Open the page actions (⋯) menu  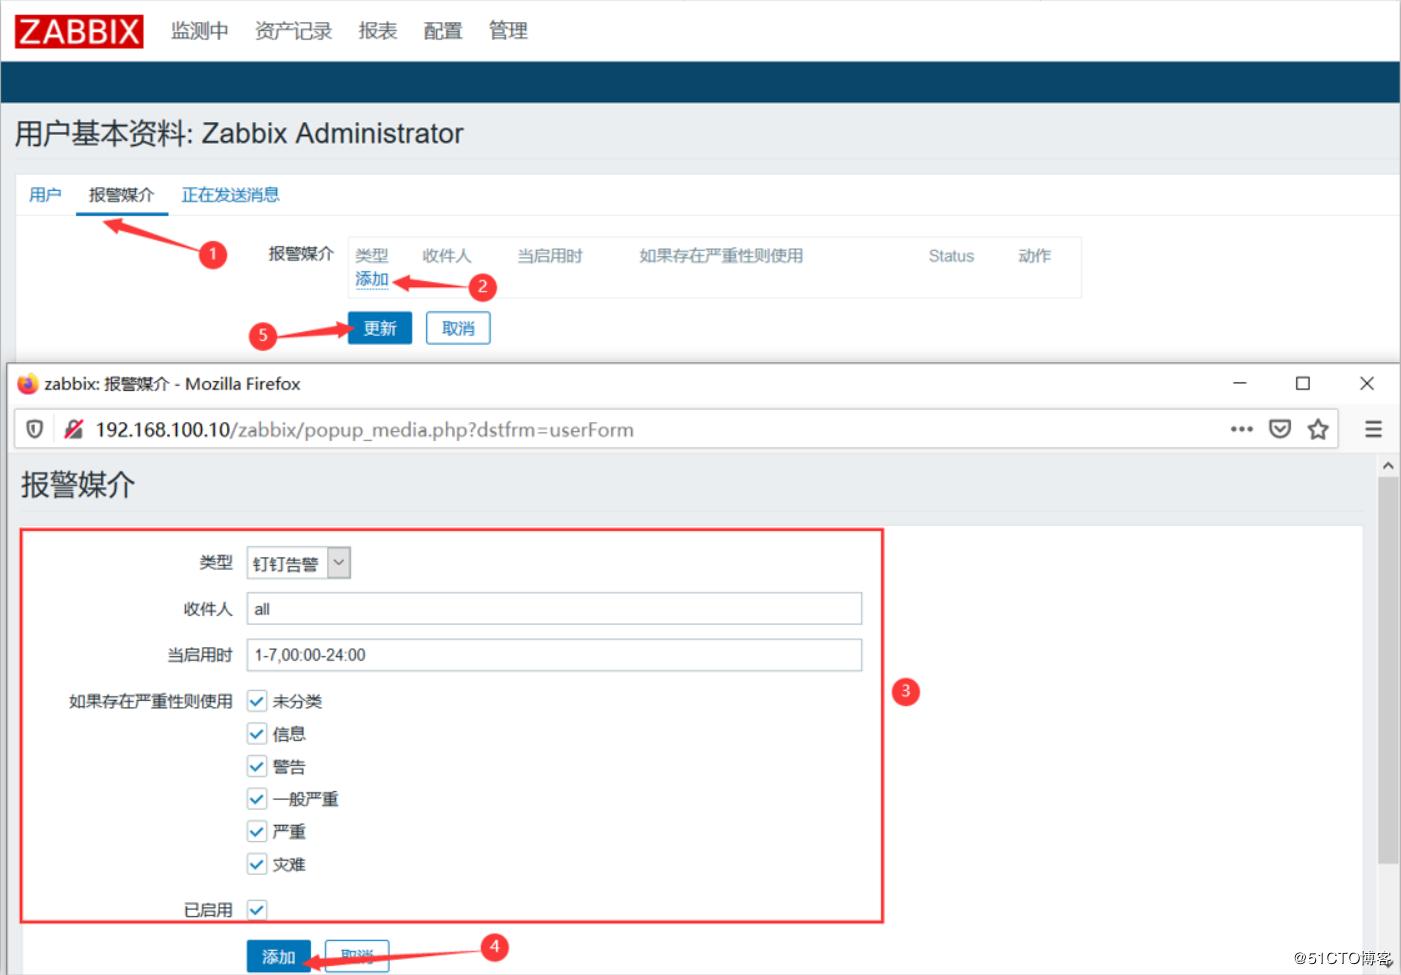[x=1241, y=429]
